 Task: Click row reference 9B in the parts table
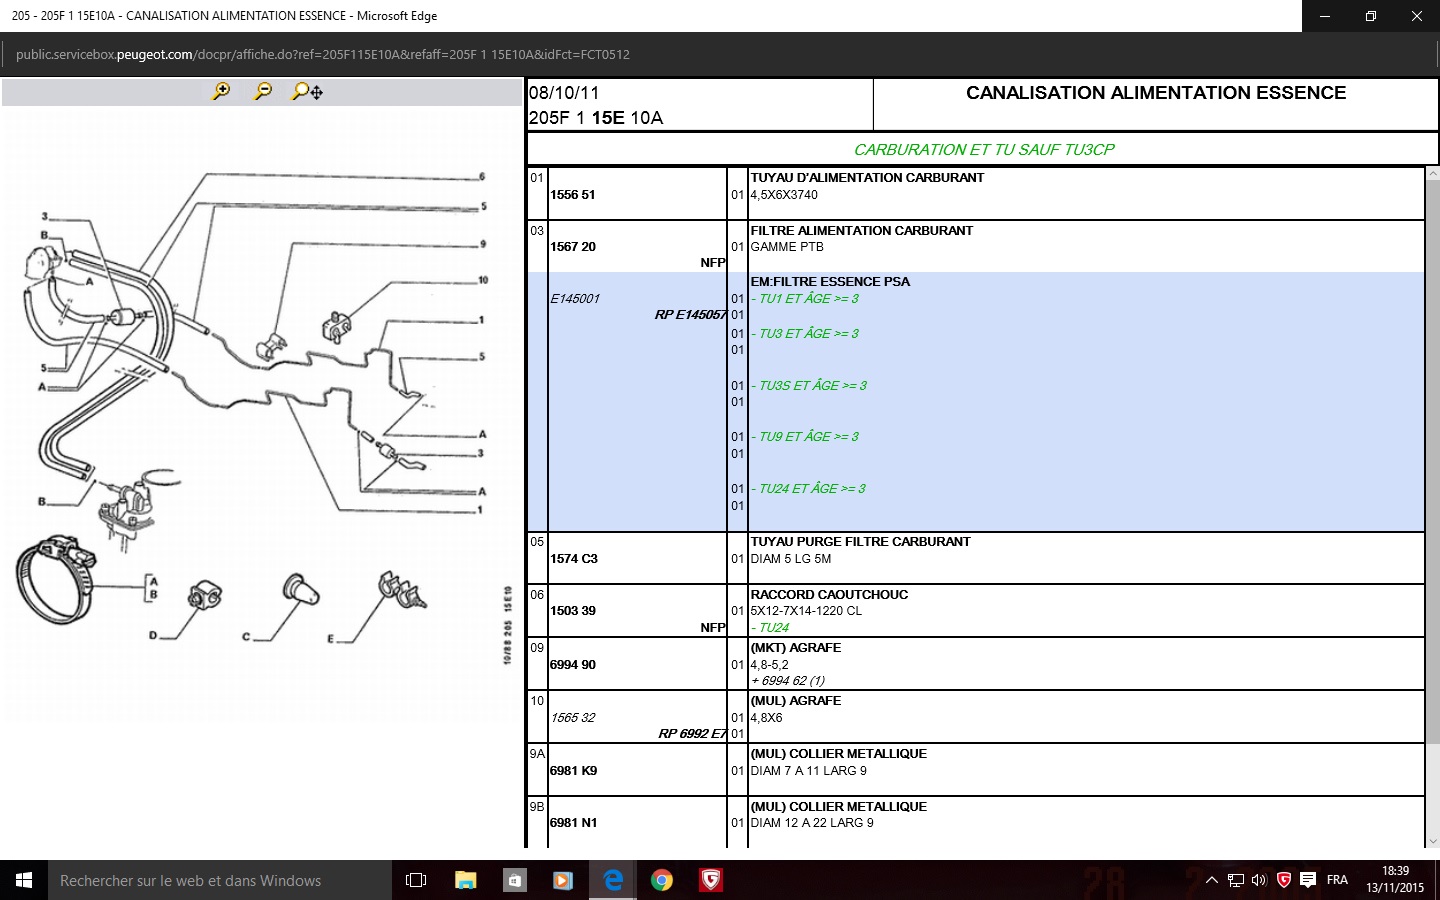coord(537,807)
